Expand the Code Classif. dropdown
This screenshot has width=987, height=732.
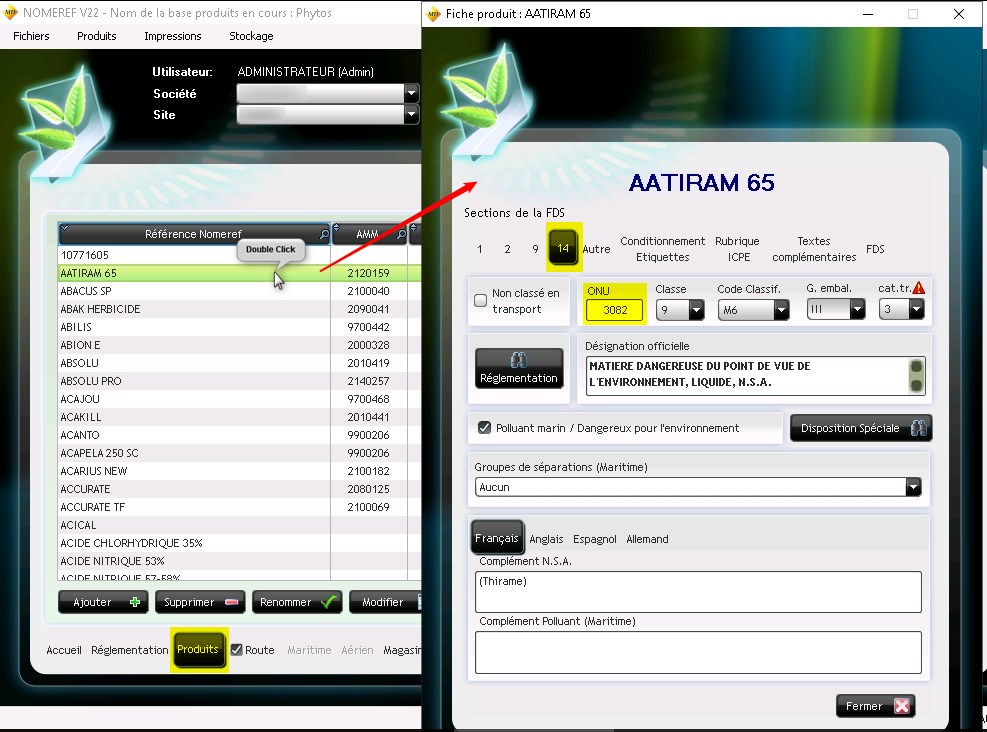(x=780, y=310)
